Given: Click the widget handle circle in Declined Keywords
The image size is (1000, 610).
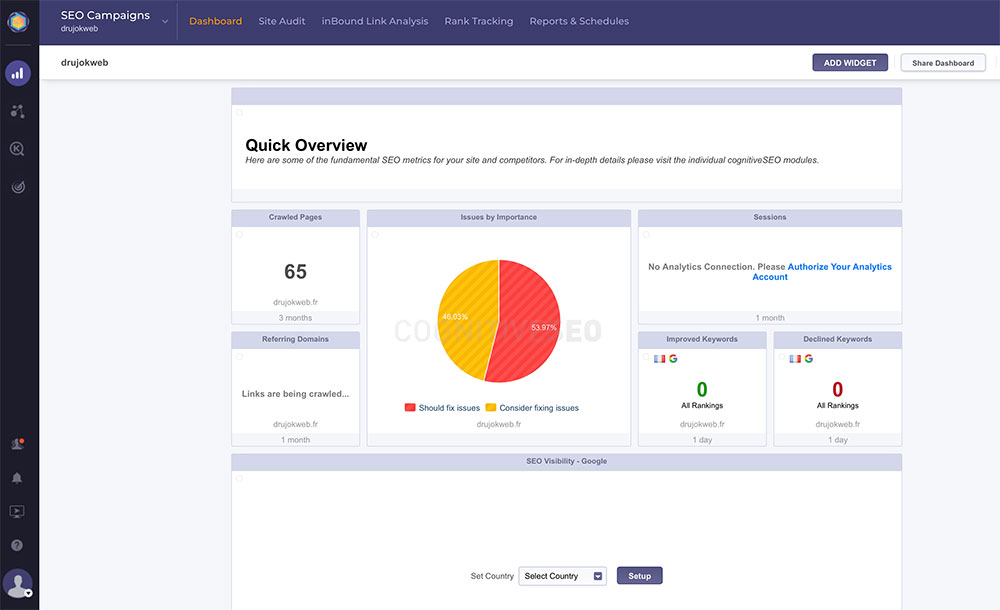Looking at the screenshot, I should click(x=782, y=357).
